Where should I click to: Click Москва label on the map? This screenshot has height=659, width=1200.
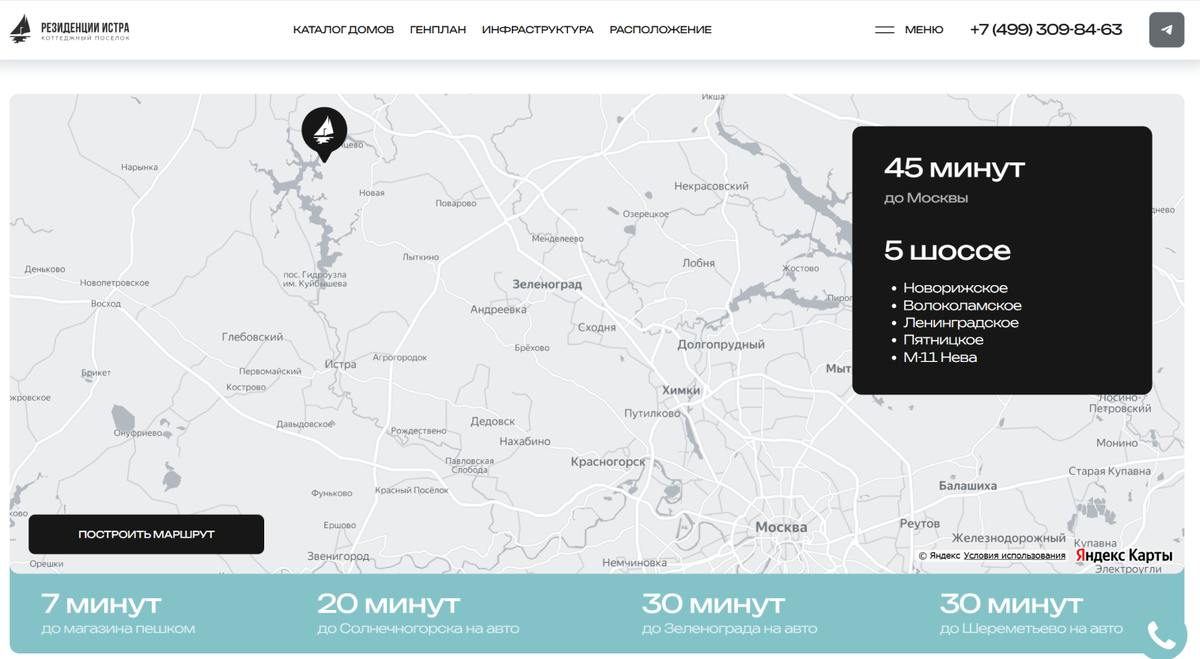click(781, 527)
